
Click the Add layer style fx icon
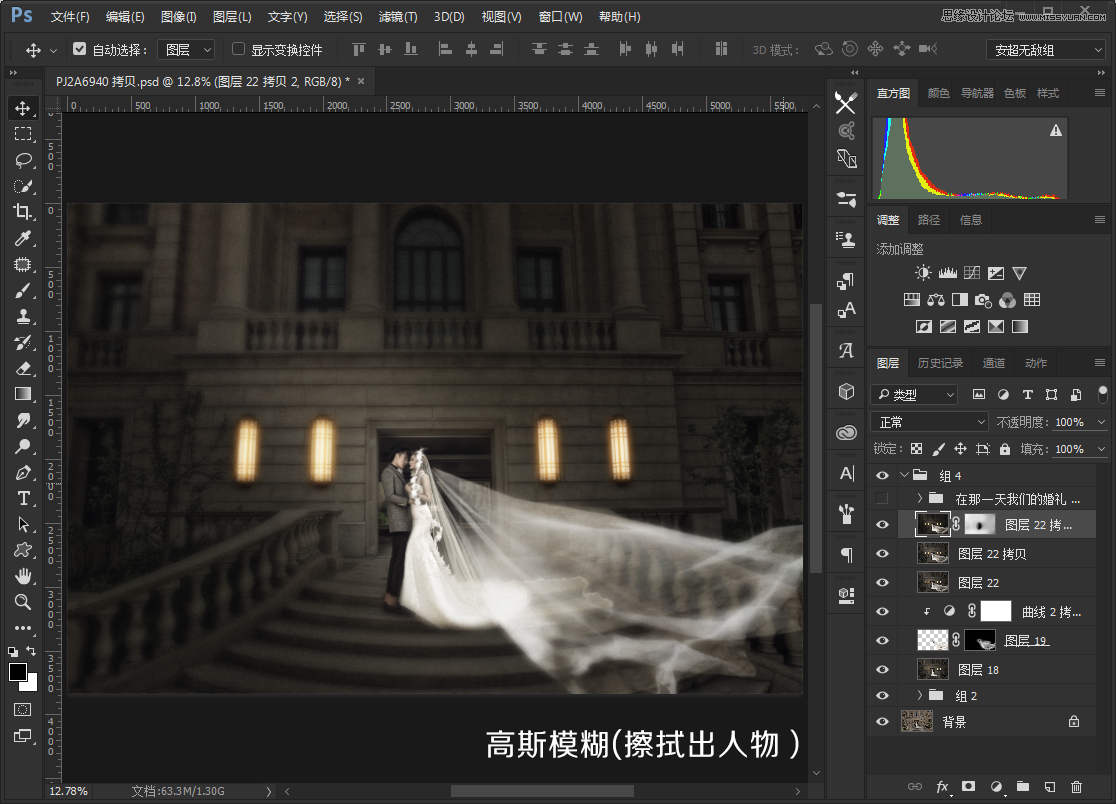[944, 788]
